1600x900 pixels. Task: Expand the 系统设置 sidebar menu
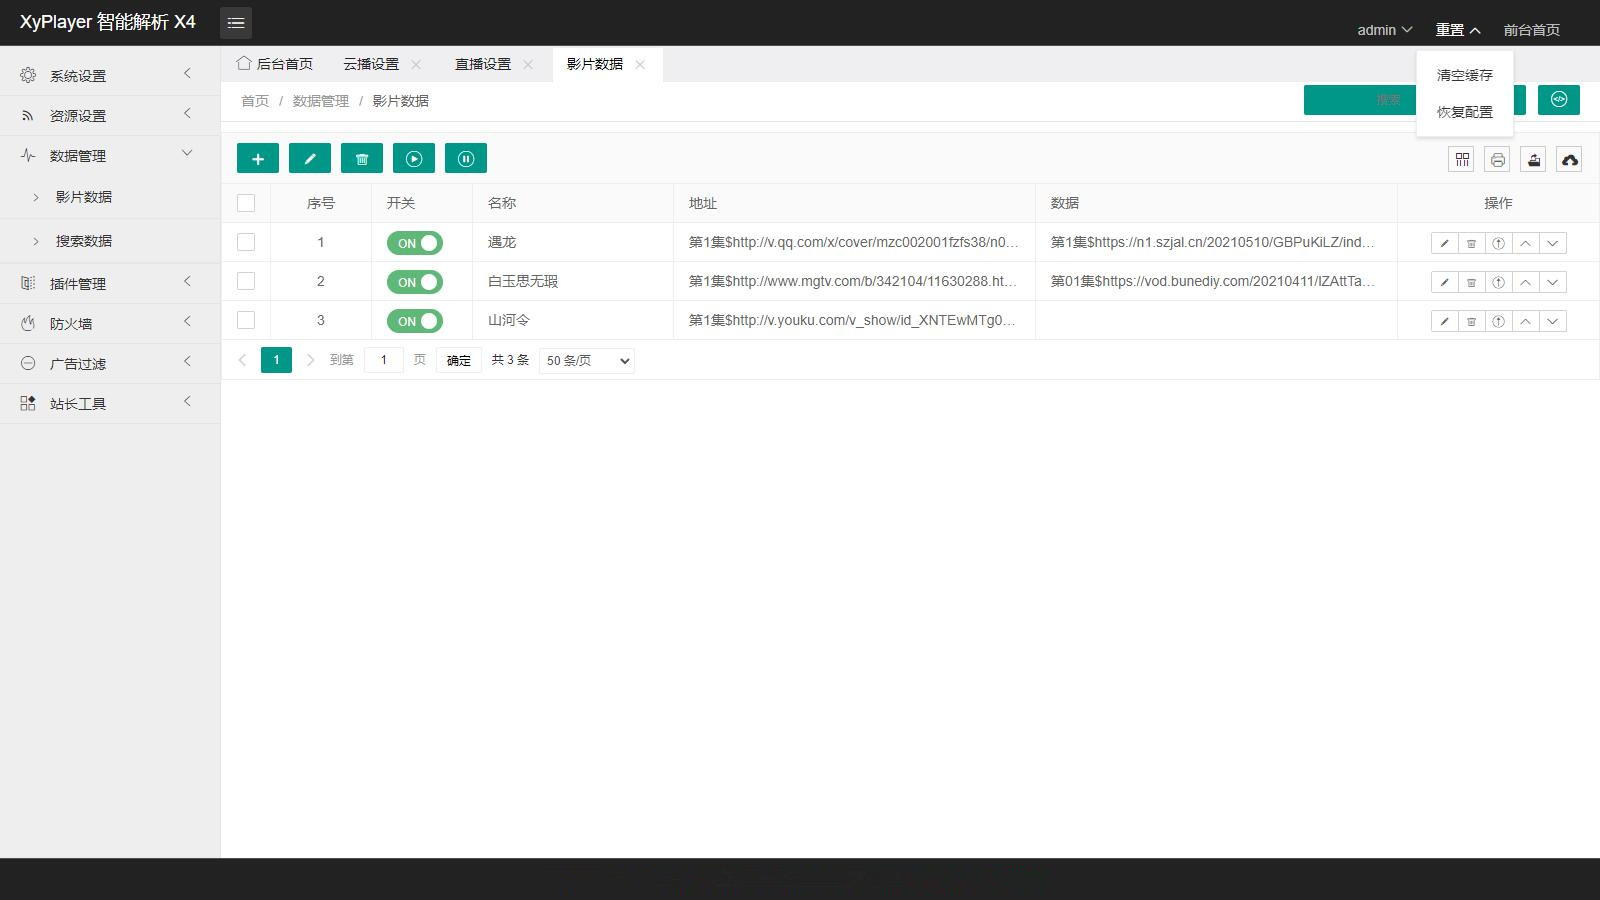click(110, 75)
